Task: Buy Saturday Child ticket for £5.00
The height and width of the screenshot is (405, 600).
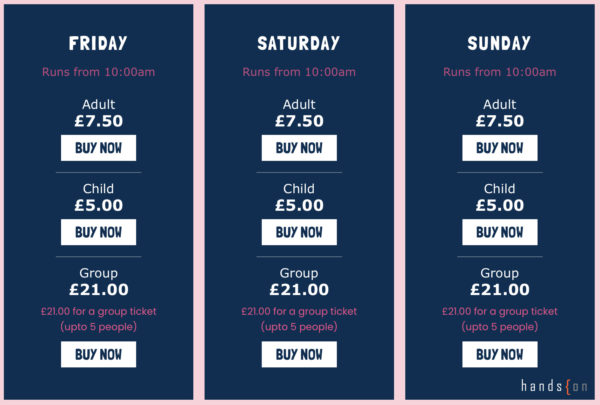Action: click(299, 232)
